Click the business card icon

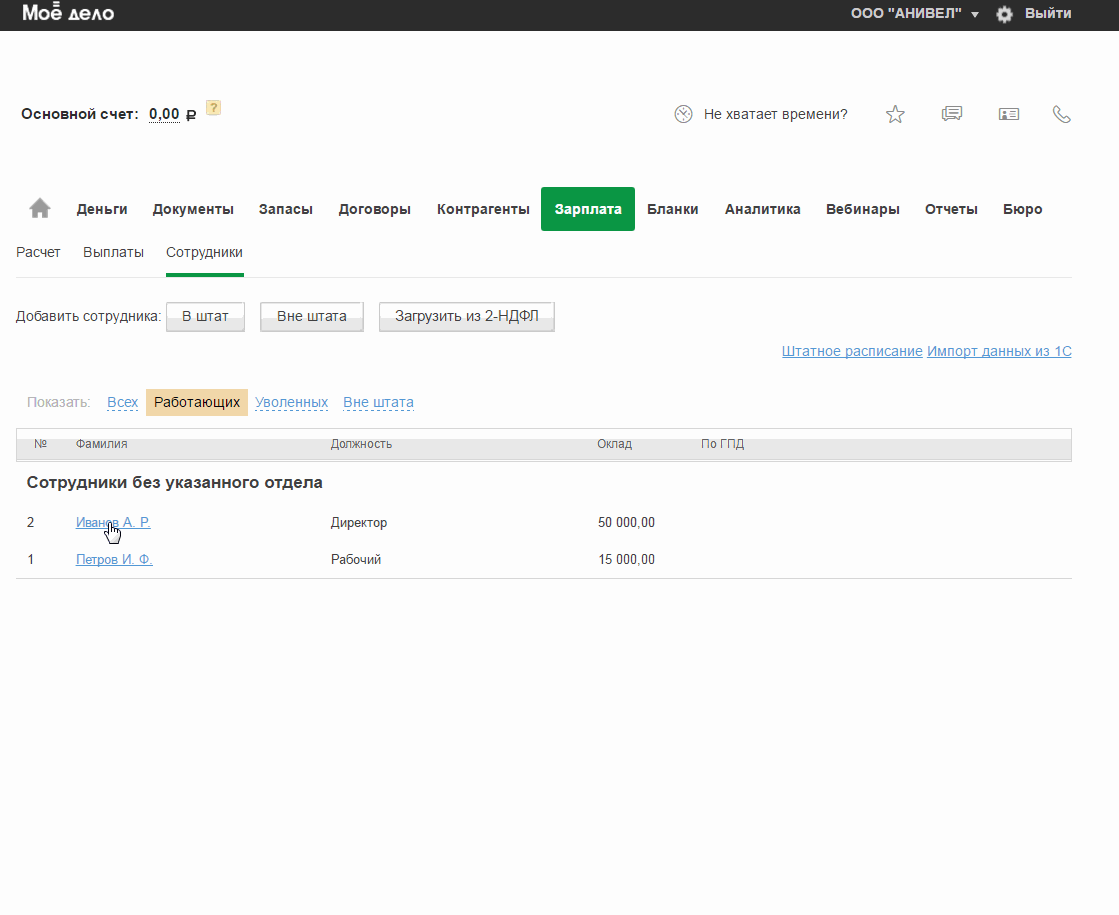[1008, 115]
